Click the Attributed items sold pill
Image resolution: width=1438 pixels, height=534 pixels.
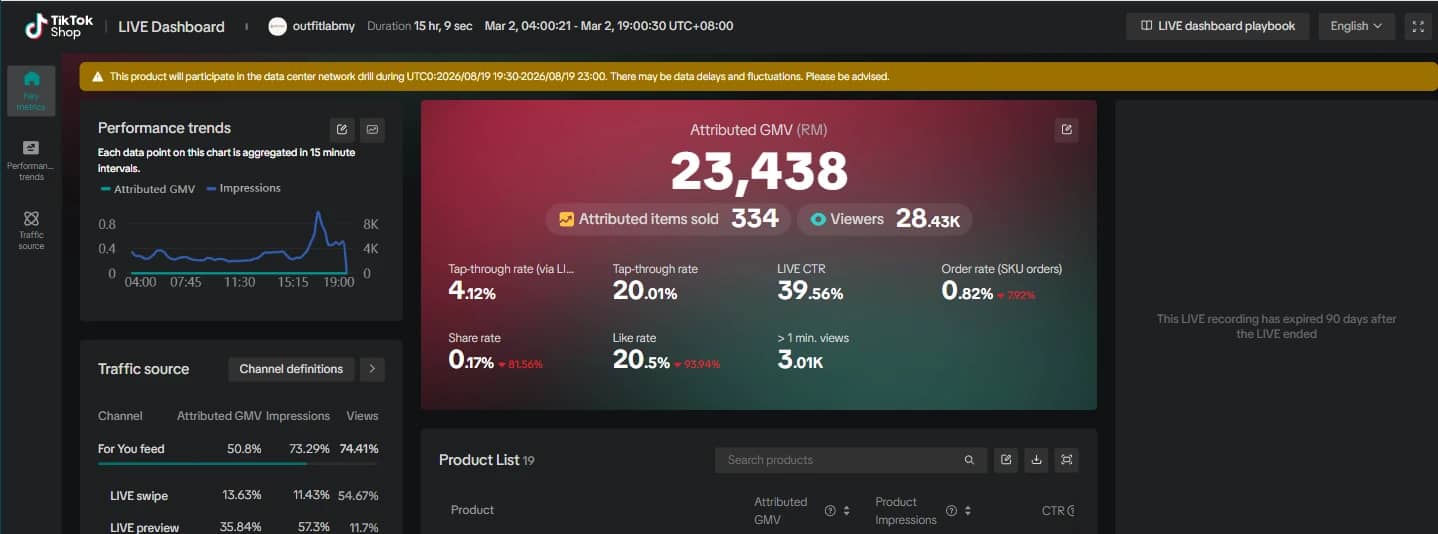(x=668, y=219)
